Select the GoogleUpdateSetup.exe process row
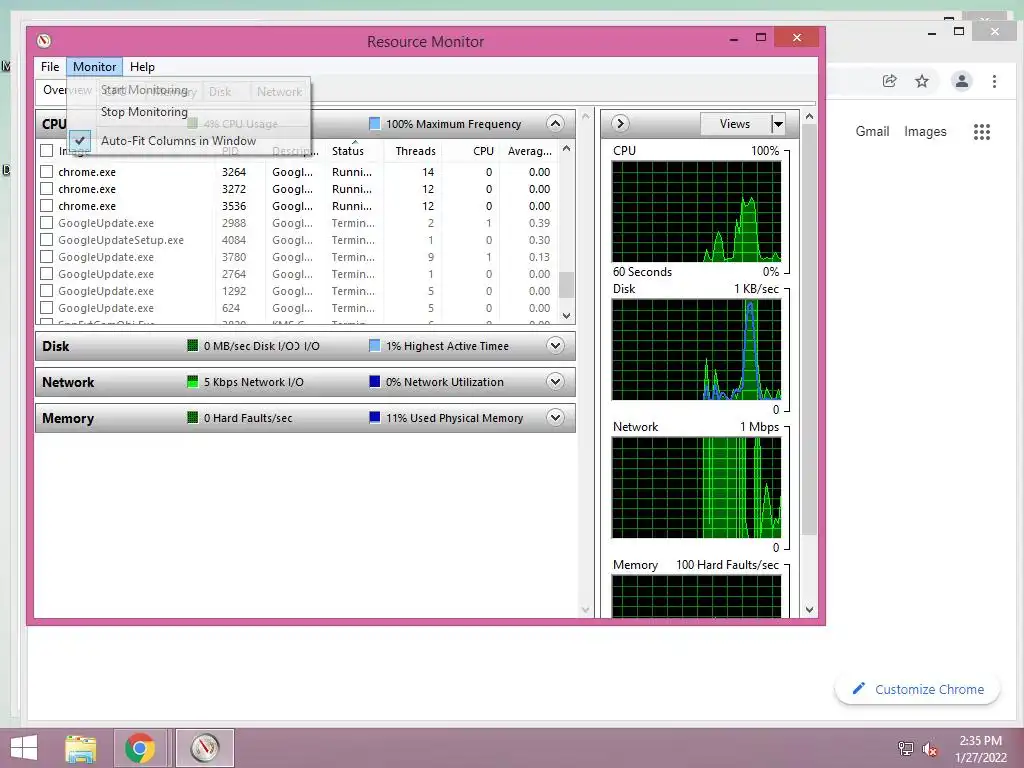 (297, 240)
